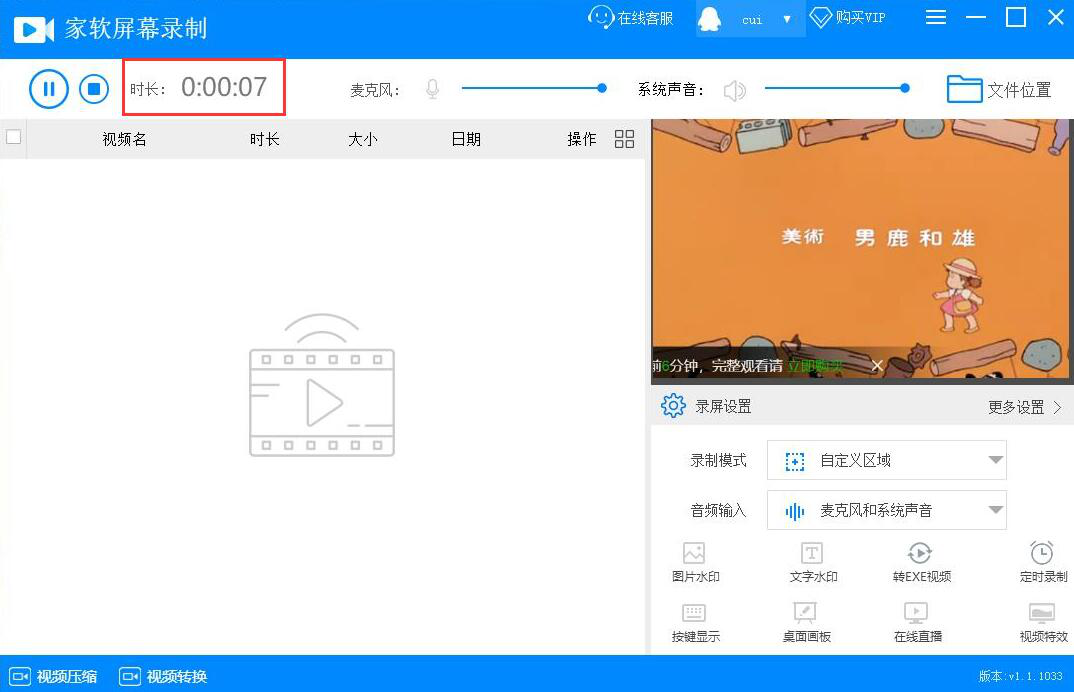Open recording settings gear
The image size is (1074, 692).
[673, 406]
